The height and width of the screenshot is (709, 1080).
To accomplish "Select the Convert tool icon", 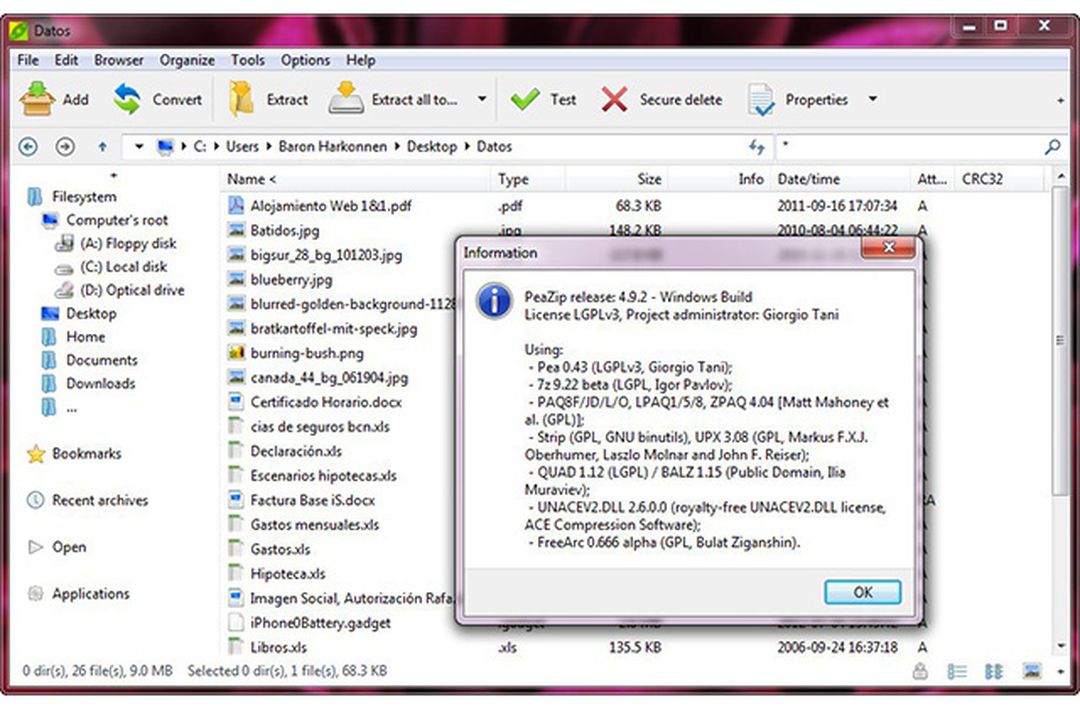I will (x=128, y=96).
